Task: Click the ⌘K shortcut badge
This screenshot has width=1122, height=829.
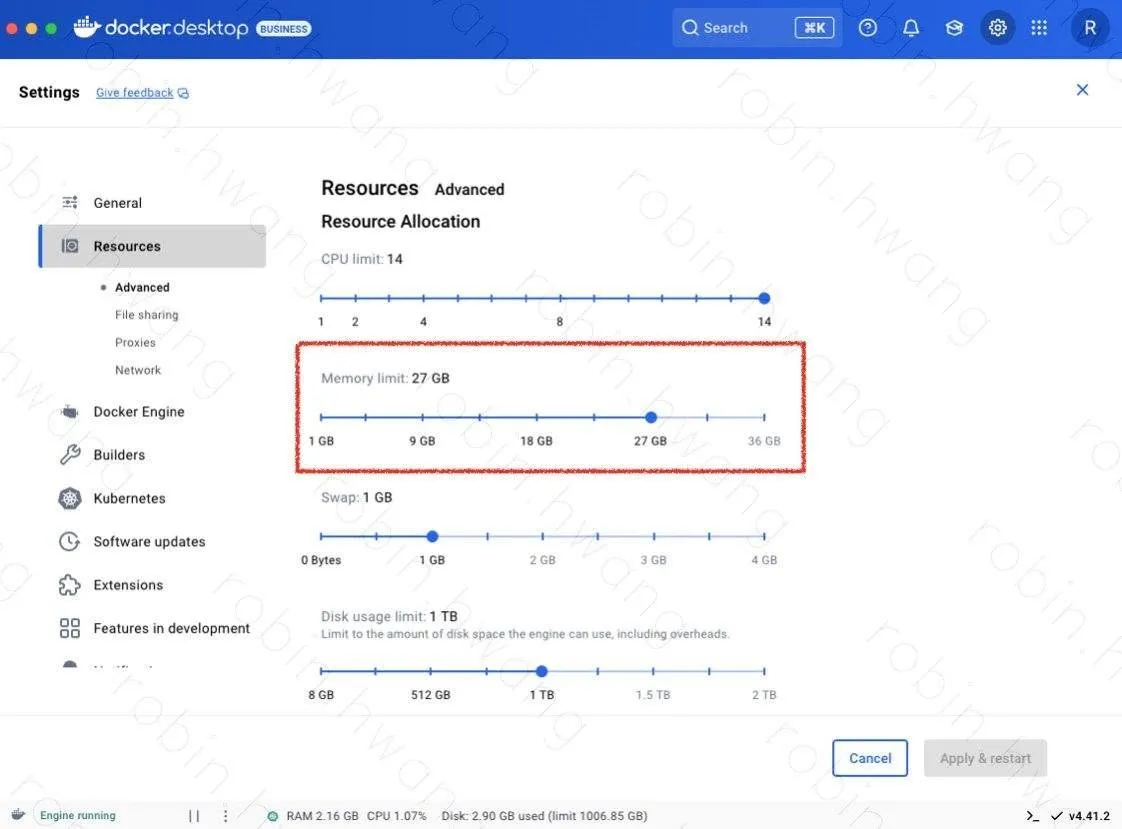Action: 814,28
